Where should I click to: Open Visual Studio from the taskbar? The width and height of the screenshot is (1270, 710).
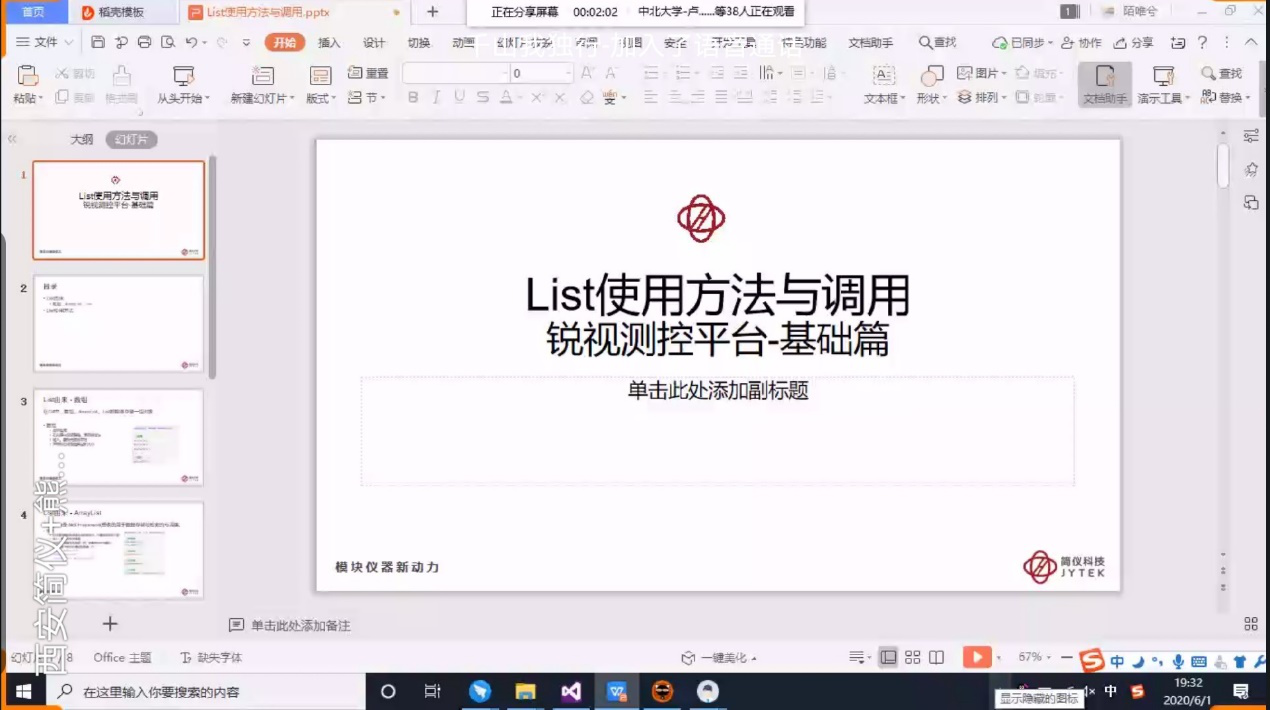click(x=571, y=691)
